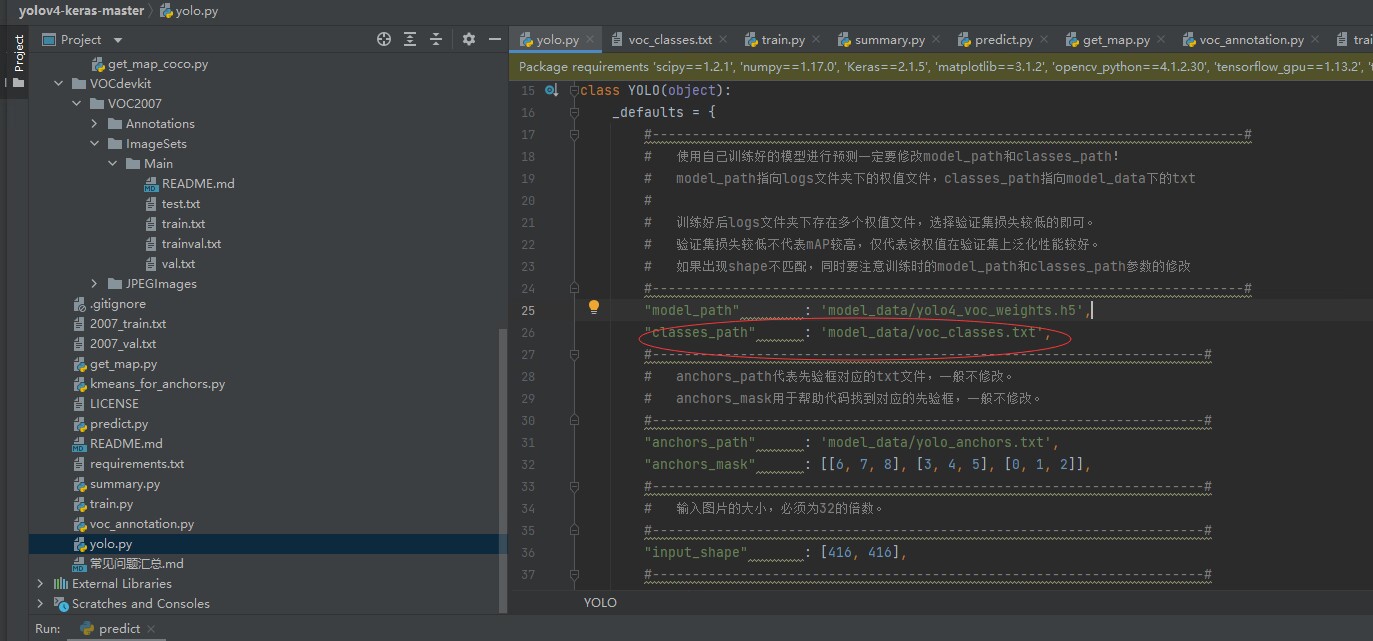Select the .gitignore file

tap(117, 304)
